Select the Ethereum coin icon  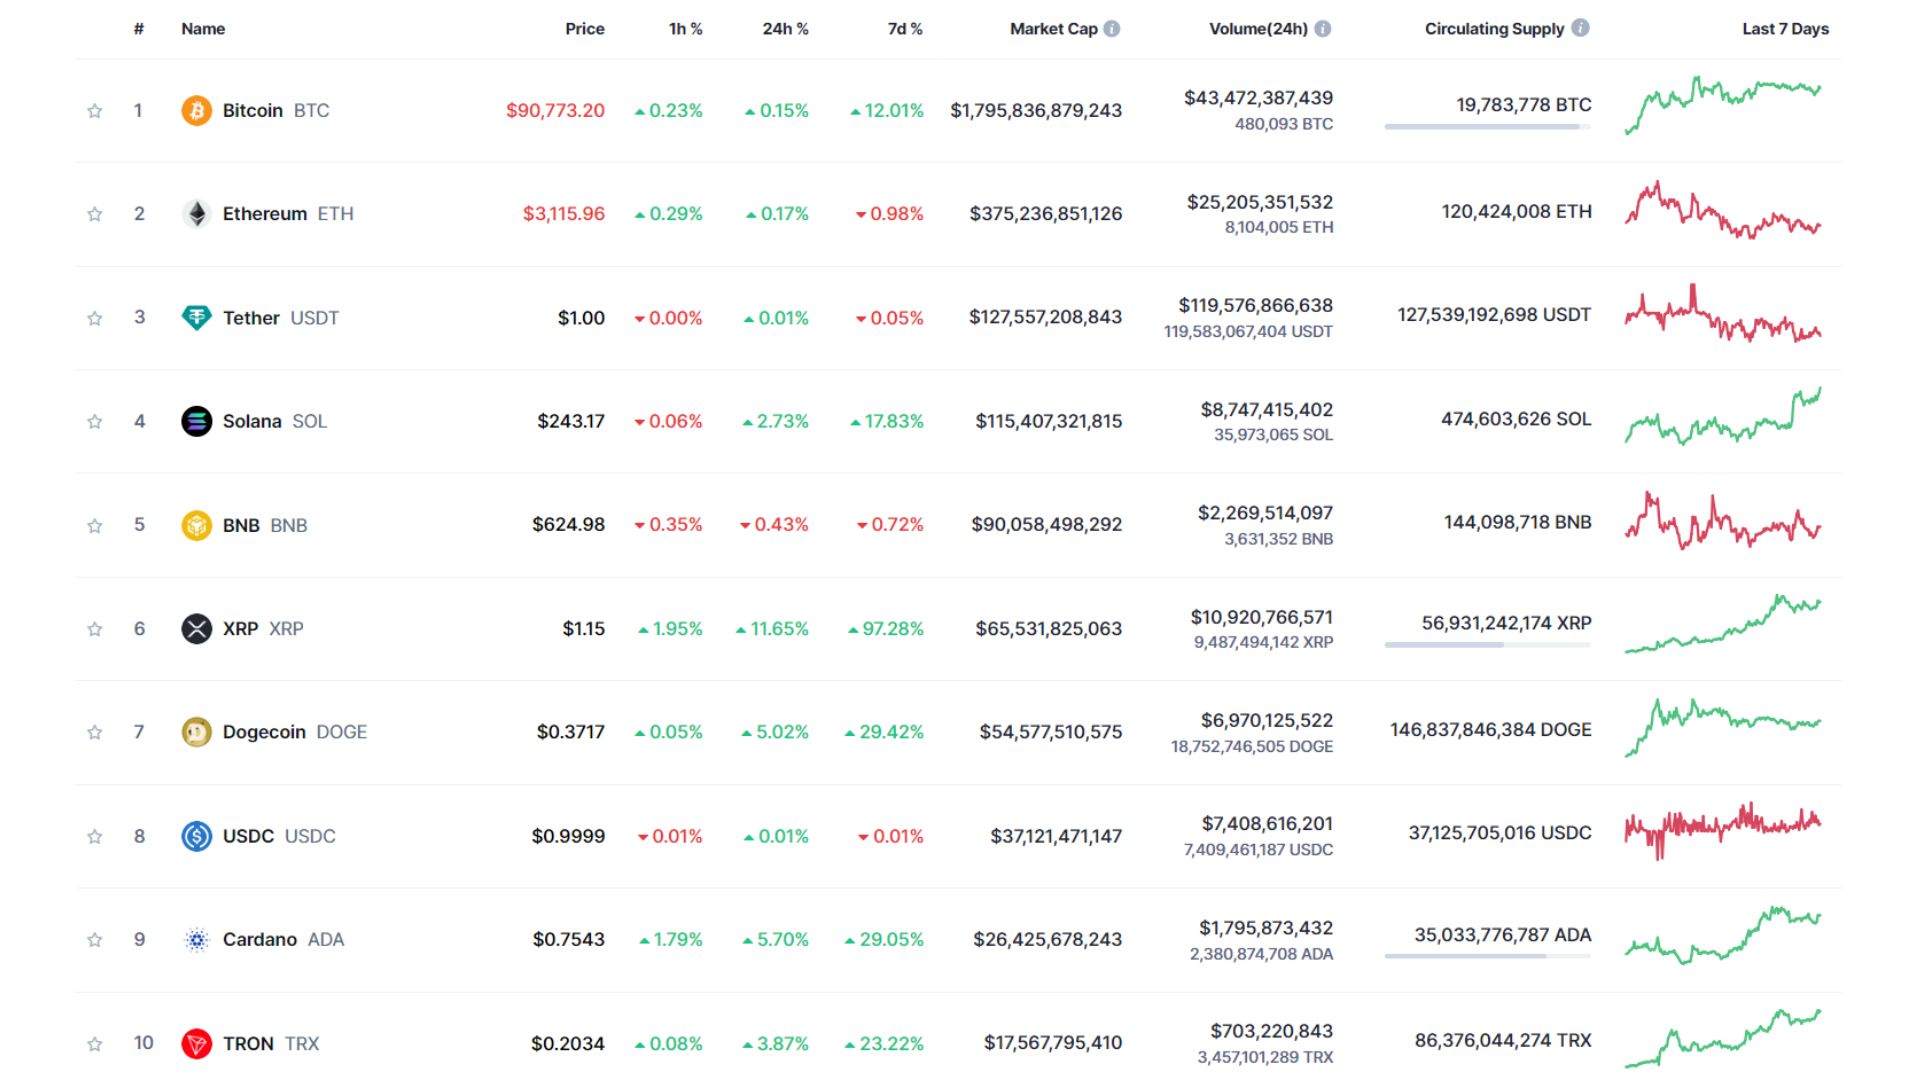[x=197, y=213]
